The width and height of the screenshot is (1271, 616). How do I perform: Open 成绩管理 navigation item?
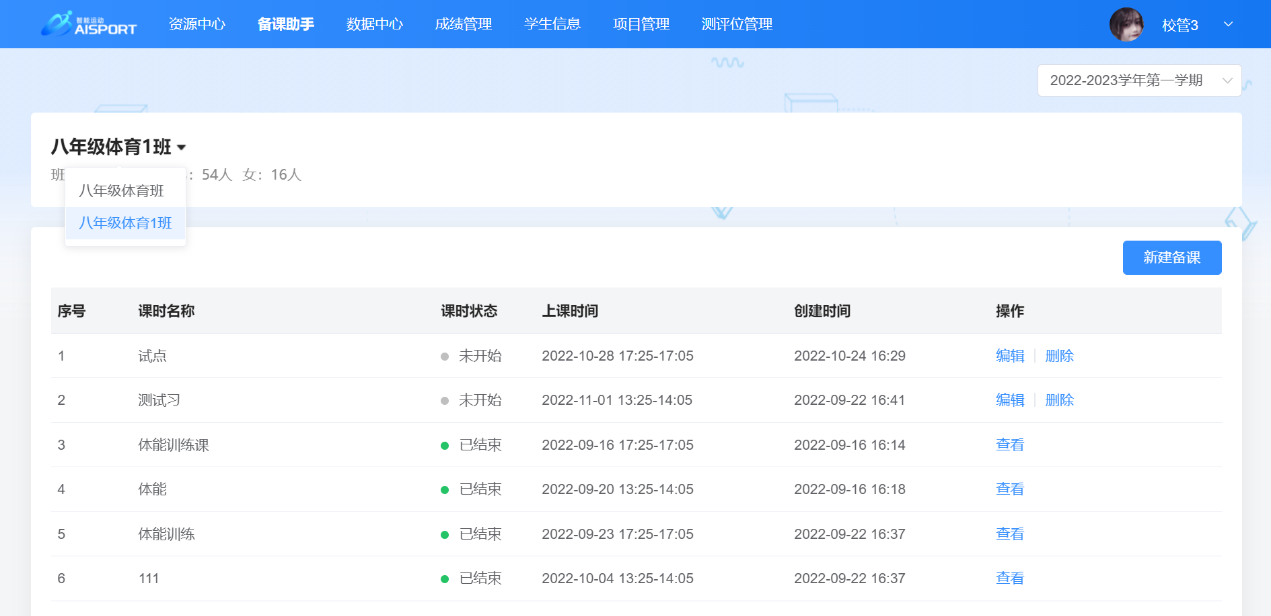point(464,24)
